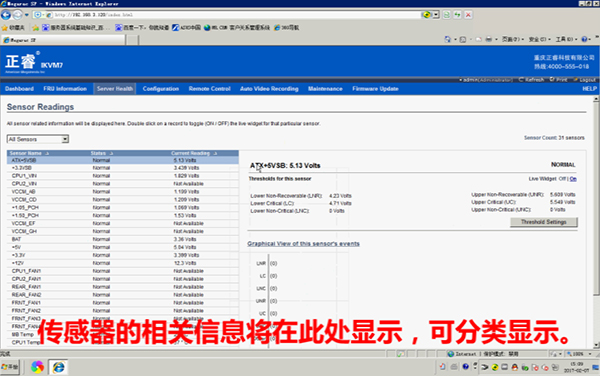Screen dimensions: 600x376
Task: Select the VCCM_AB sensor row
Action: (x=123, y=192)
